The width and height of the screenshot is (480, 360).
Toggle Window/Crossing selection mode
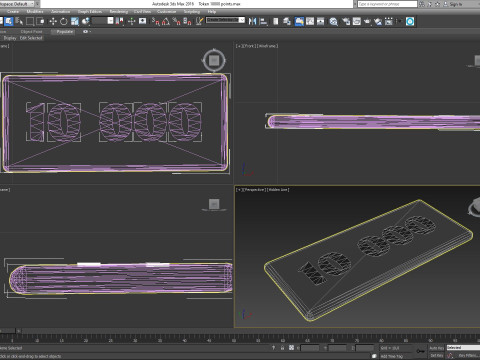click(x=41, y=22)
